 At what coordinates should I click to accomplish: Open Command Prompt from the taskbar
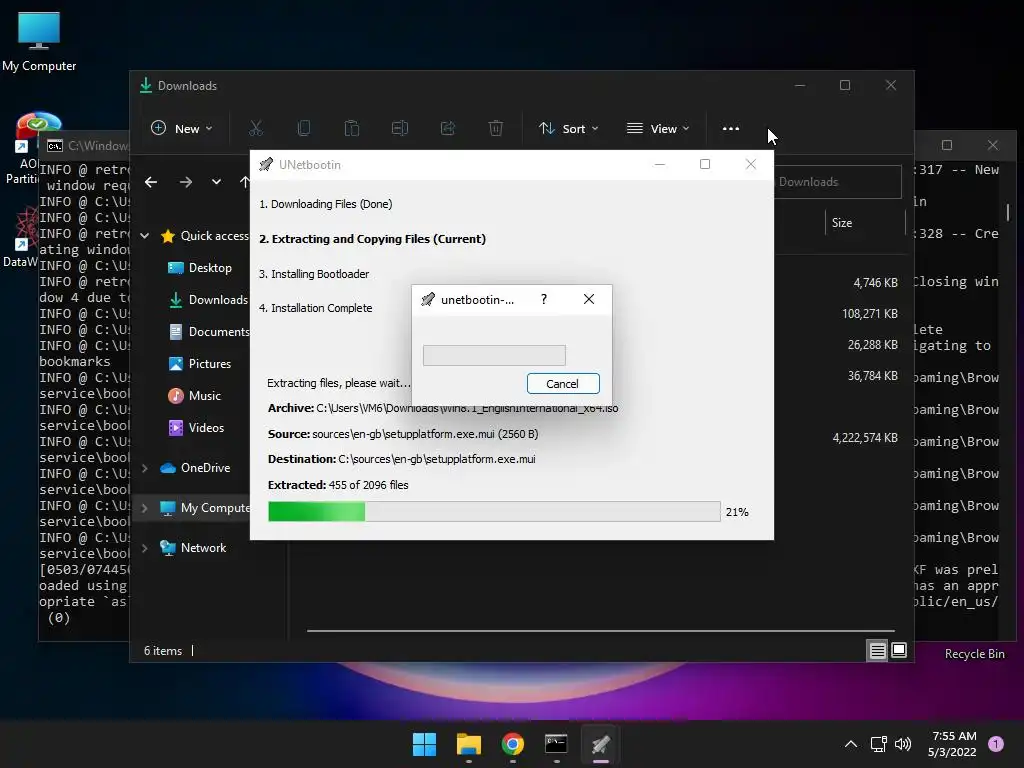(x=556, y=744)
